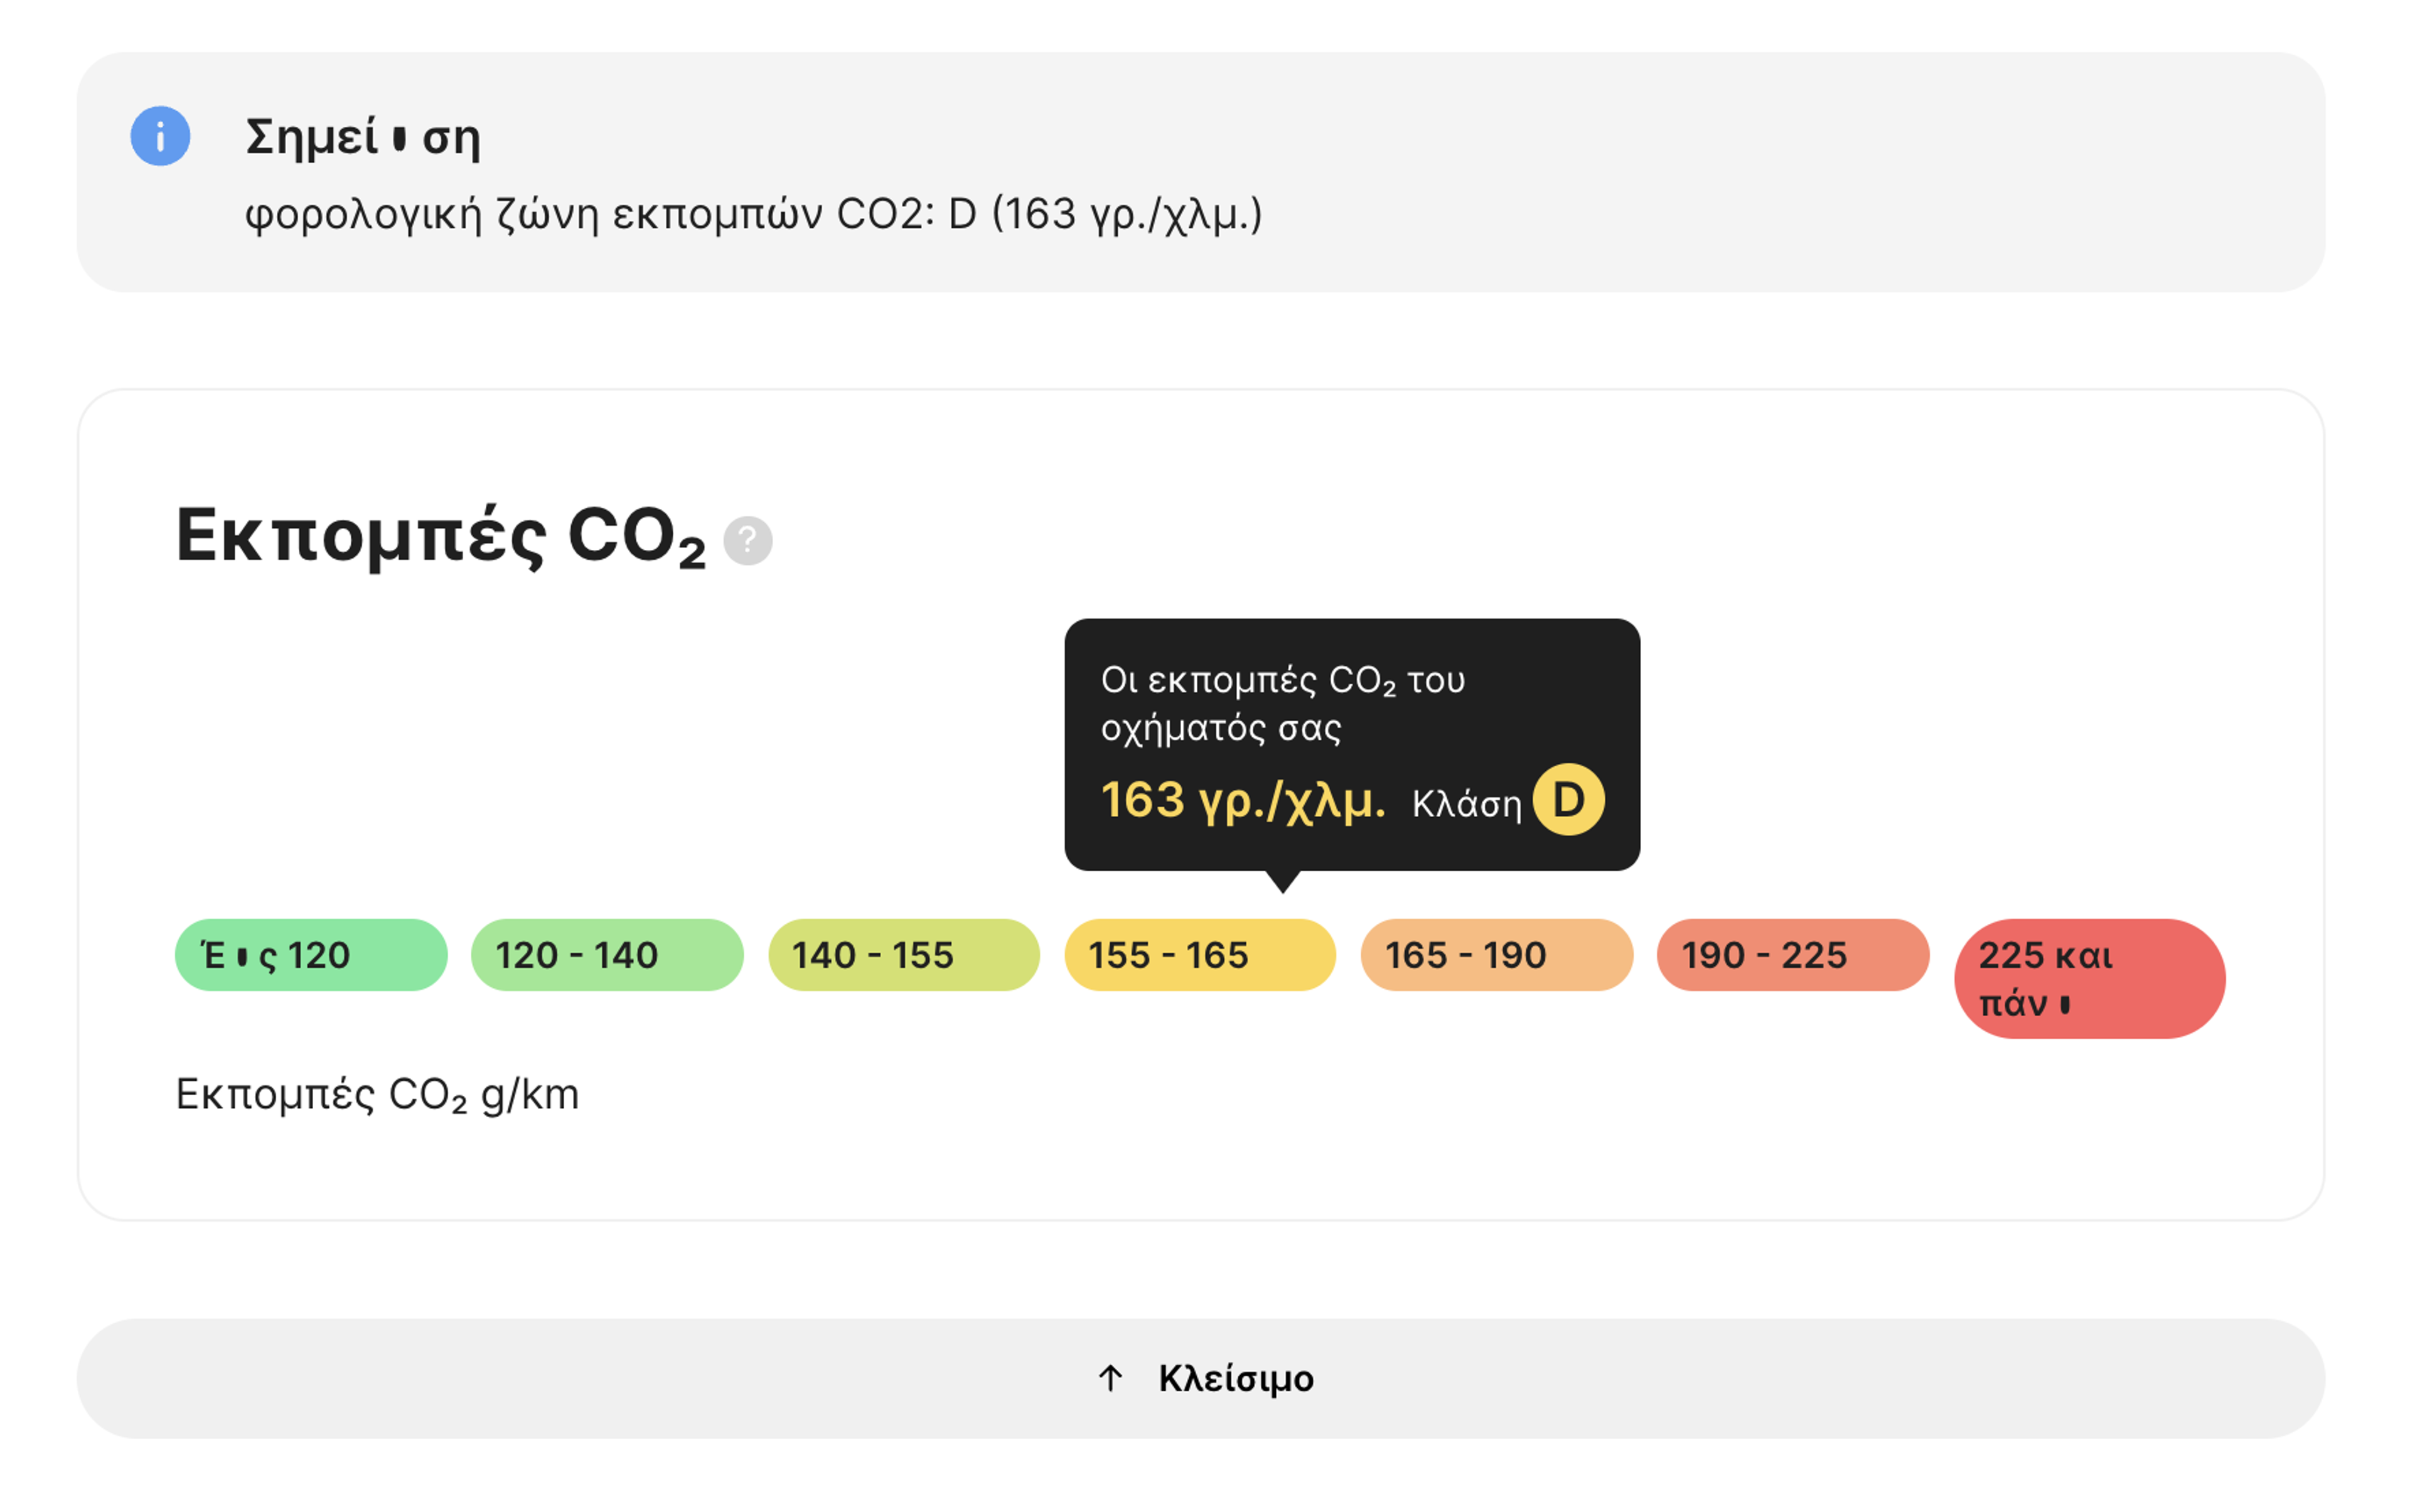Viewport: 2410px width, 1512px height.
Task: Click the grey question mark help icon
Action: pos(748,541)
